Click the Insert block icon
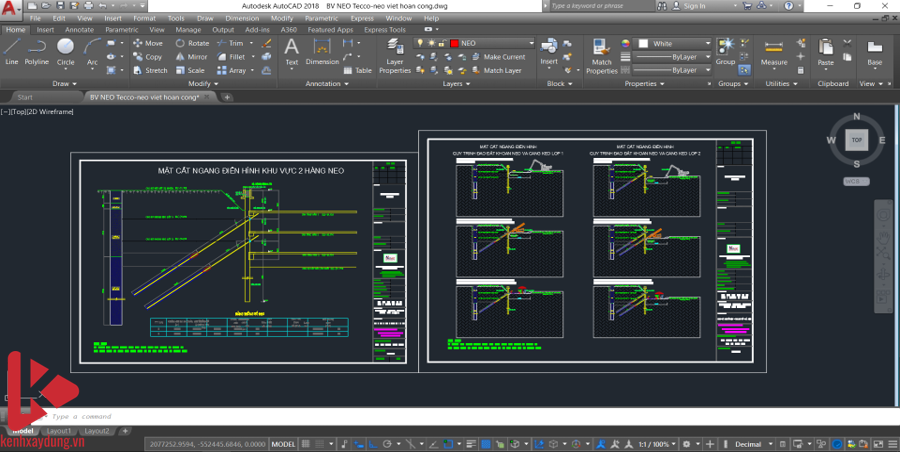 (549, 50)
